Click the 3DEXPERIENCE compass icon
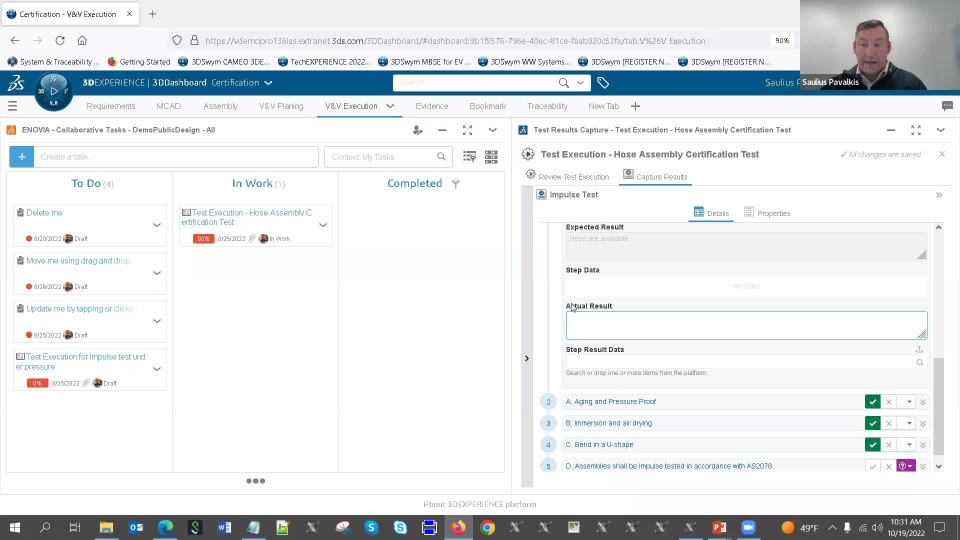Screen dimensions: 960x540 pos(53,91)
